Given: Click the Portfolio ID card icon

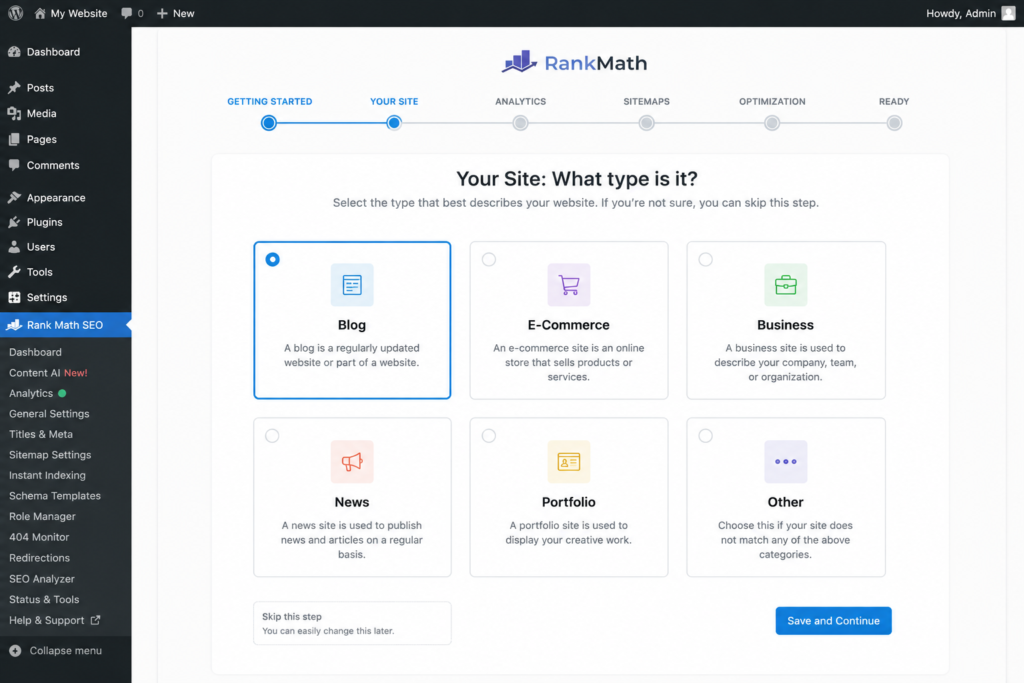Looking at the screenshot, I should [x=569, y=462].
